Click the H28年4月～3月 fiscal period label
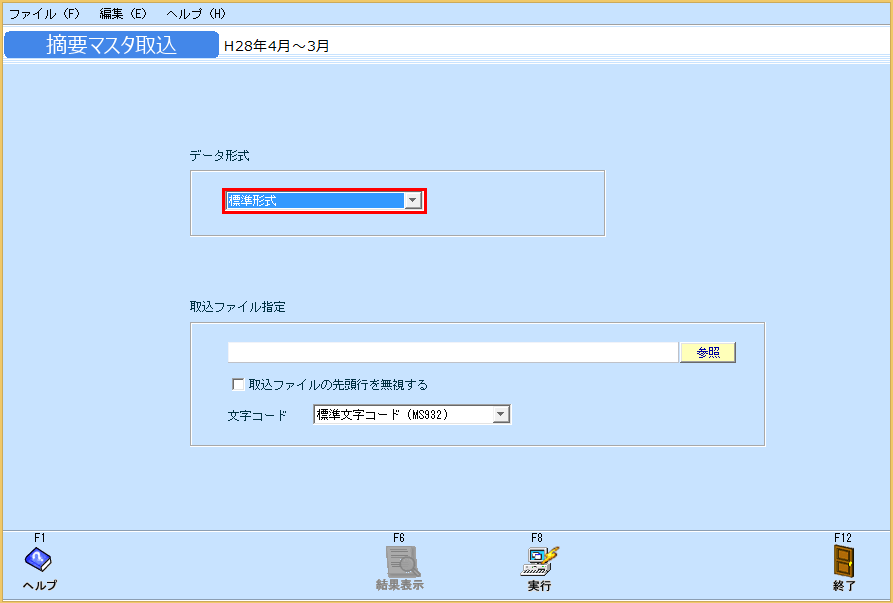 point(275,44)
